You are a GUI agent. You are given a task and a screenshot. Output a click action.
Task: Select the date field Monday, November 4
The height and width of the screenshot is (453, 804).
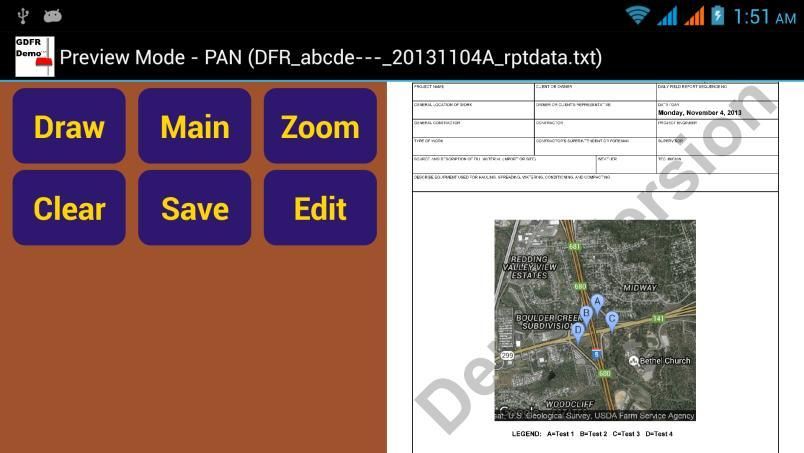[x=713, y=112]
